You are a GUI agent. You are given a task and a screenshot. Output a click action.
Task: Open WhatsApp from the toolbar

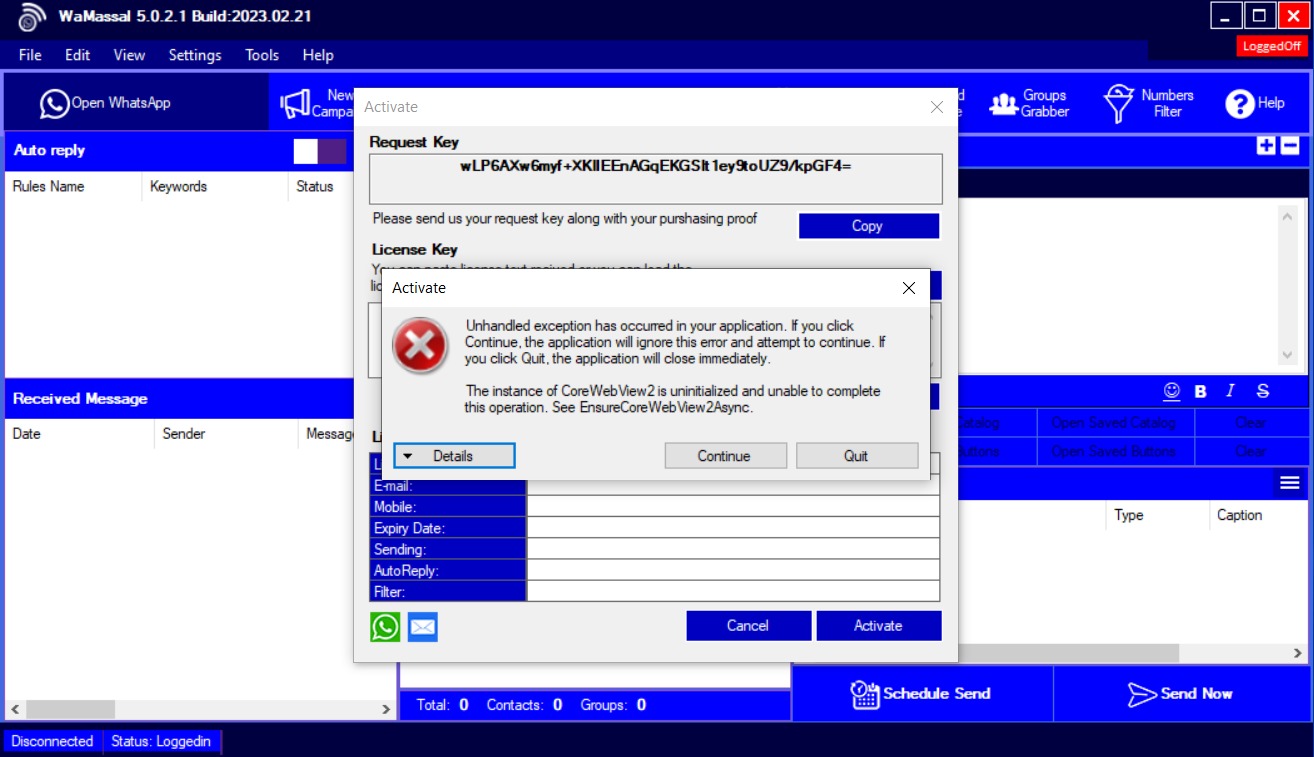click(x=105, y=103)
